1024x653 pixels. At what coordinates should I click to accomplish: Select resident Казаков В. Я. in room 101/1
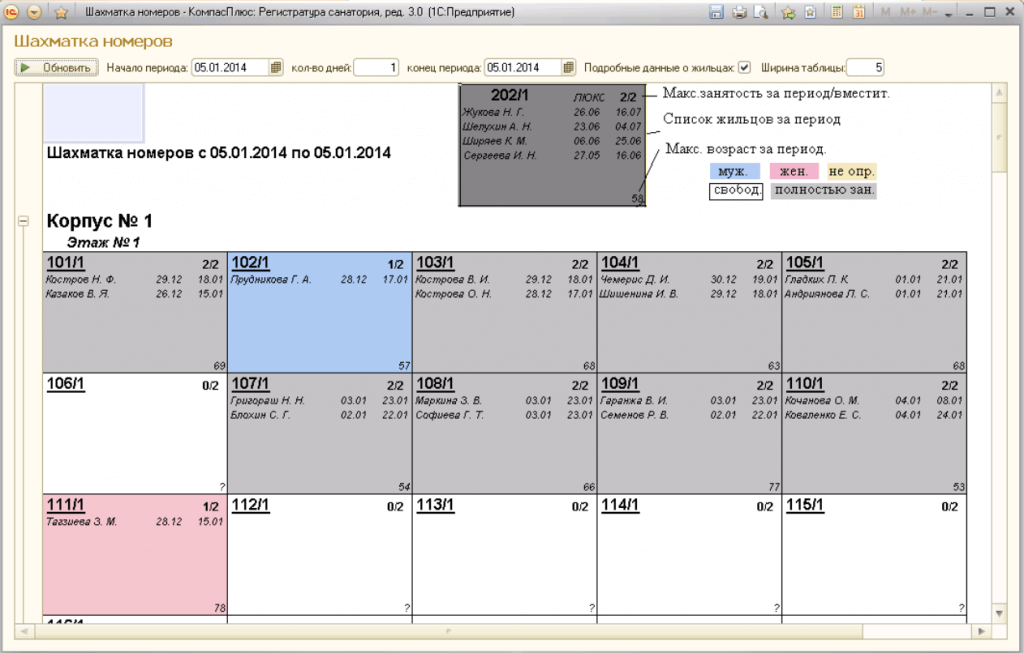pyautogui.click(x=78, y=294)
